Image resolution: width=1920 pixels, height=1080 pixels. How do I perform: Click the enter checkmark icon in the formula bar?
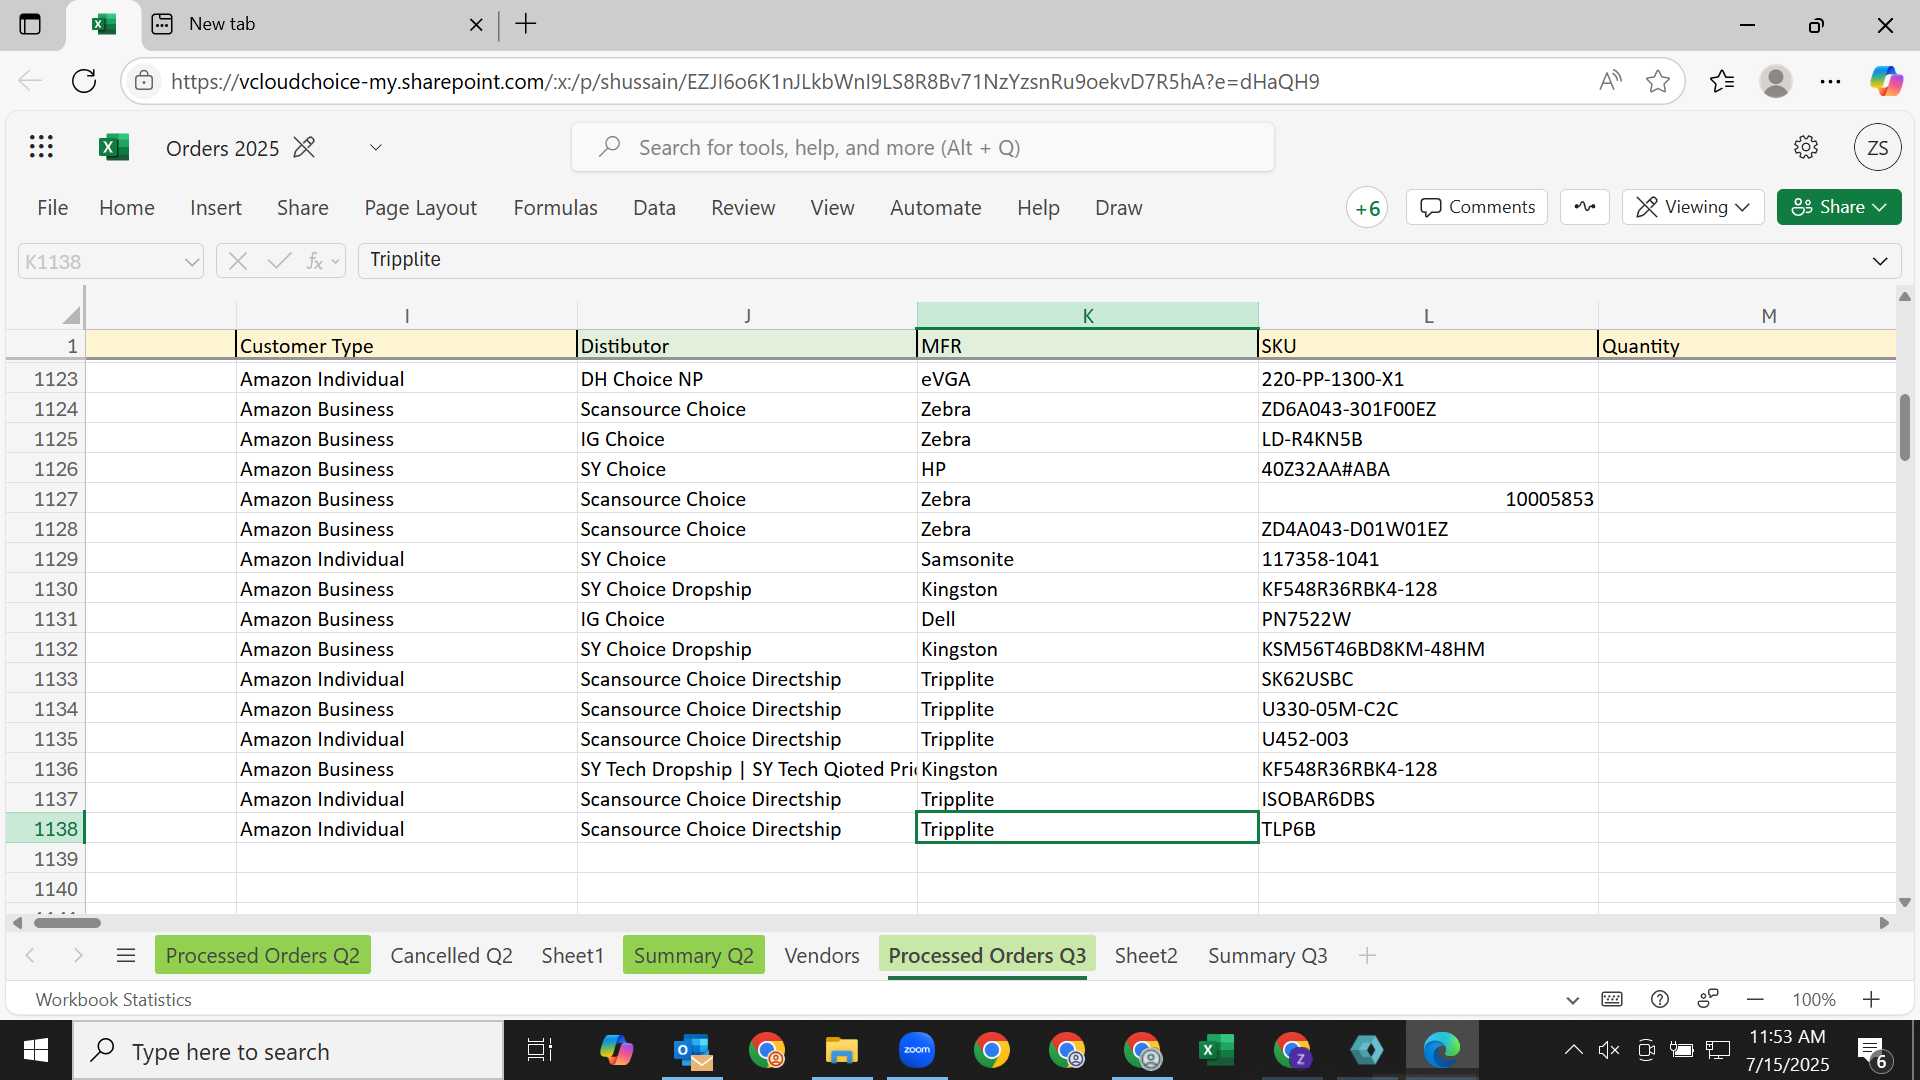click(x=279, y=261)
